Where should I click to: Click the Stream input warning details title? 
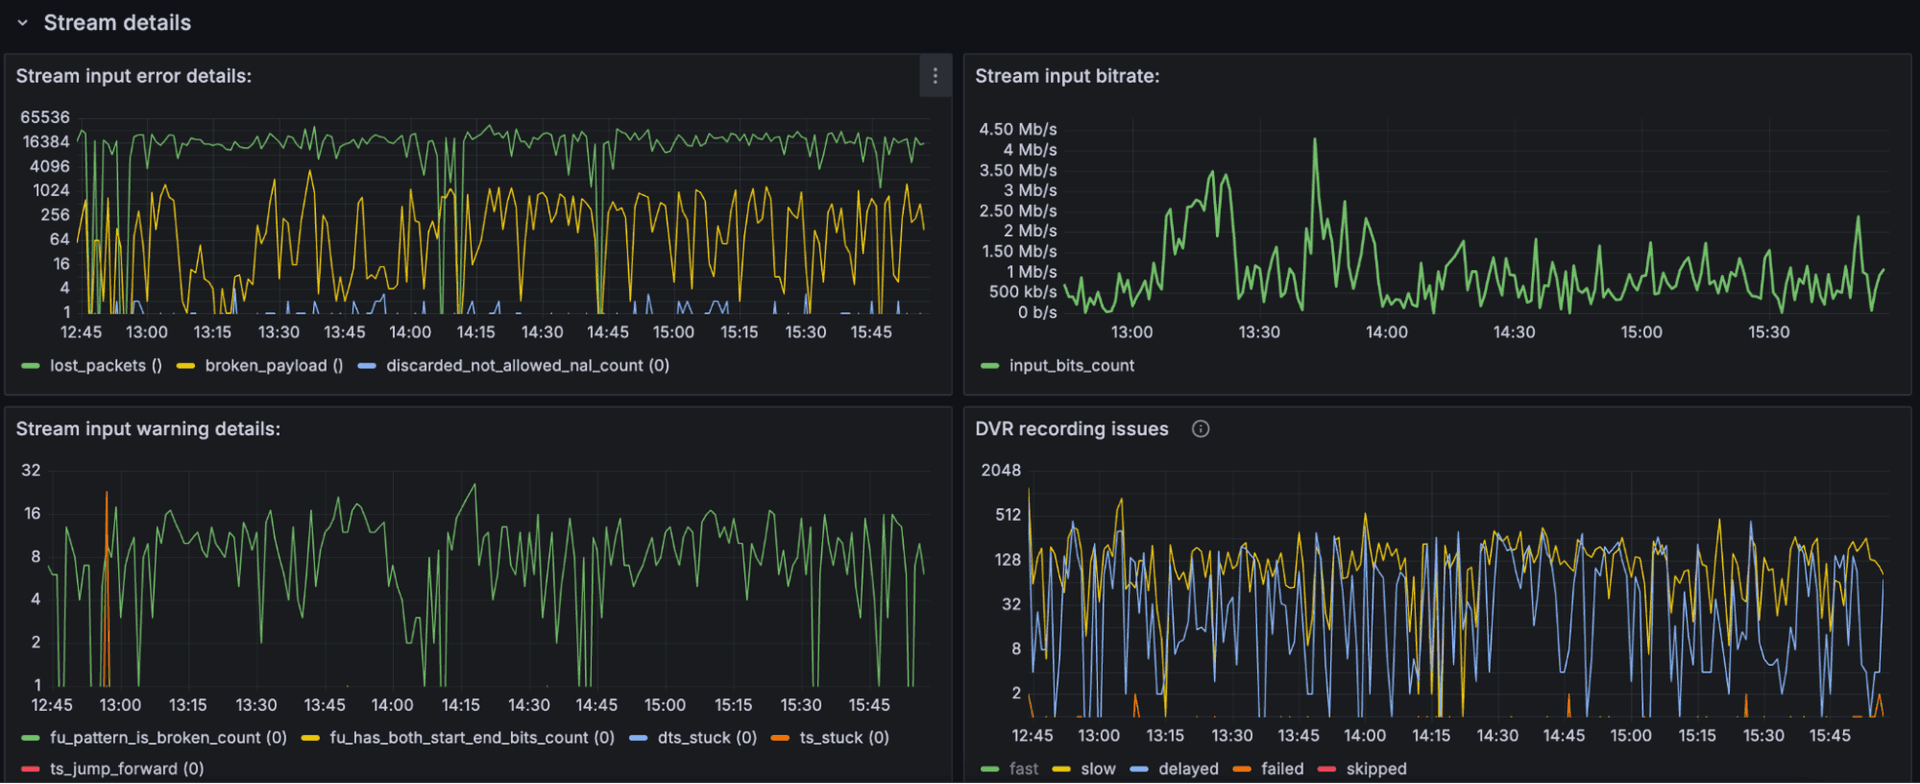148,429
